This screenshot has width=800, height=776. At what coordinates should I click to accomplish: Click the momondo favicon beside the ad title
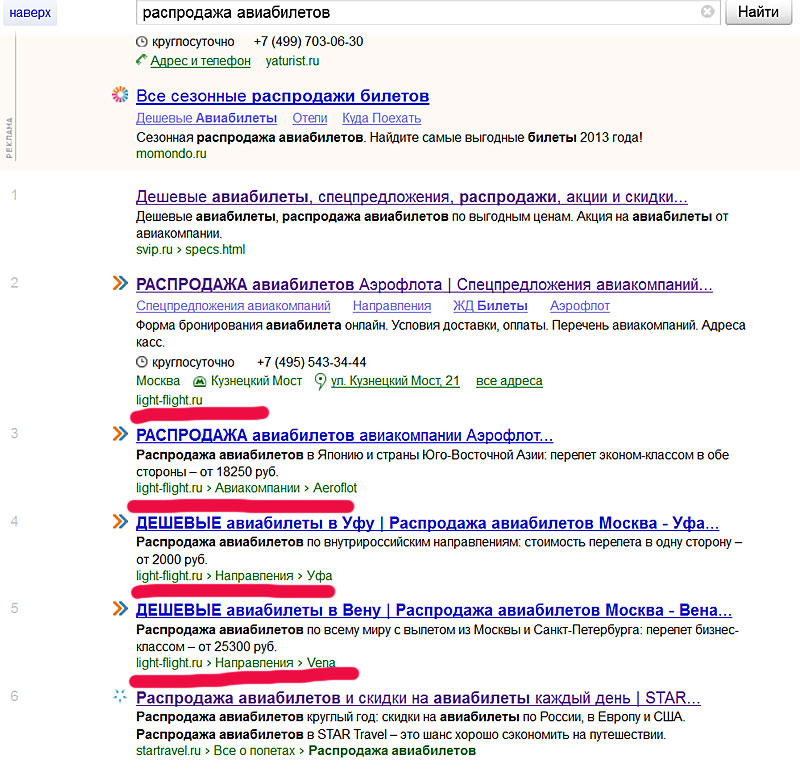pyautogui.click(x=120, y=96)
